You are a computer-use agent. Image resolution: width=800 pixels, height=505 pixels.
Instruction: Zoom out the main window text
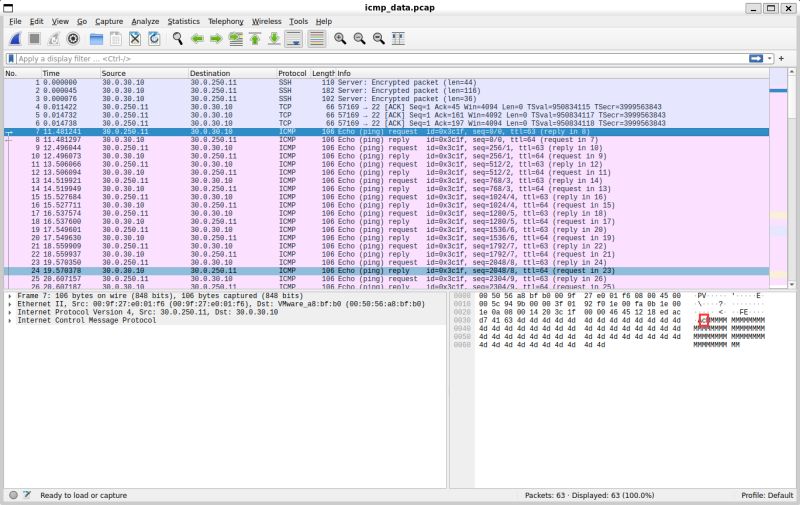pos(359,39)
